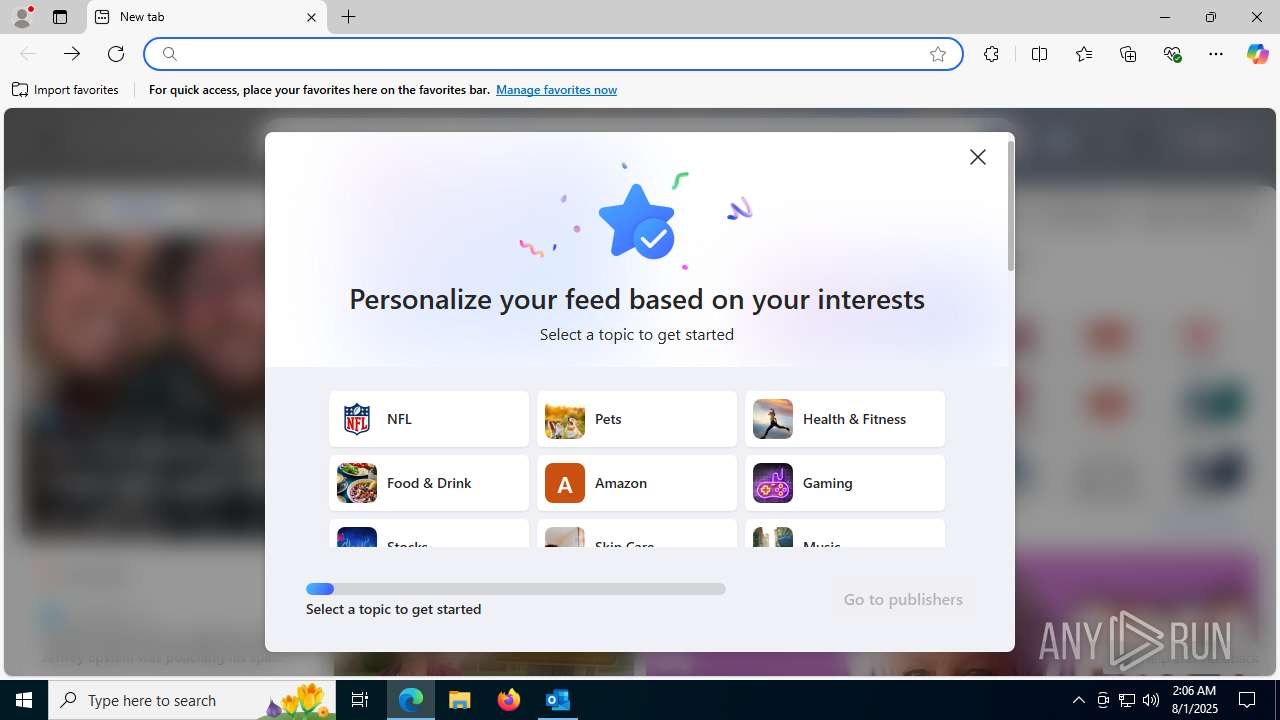Click the Go to publishers button

coord(903,599)
